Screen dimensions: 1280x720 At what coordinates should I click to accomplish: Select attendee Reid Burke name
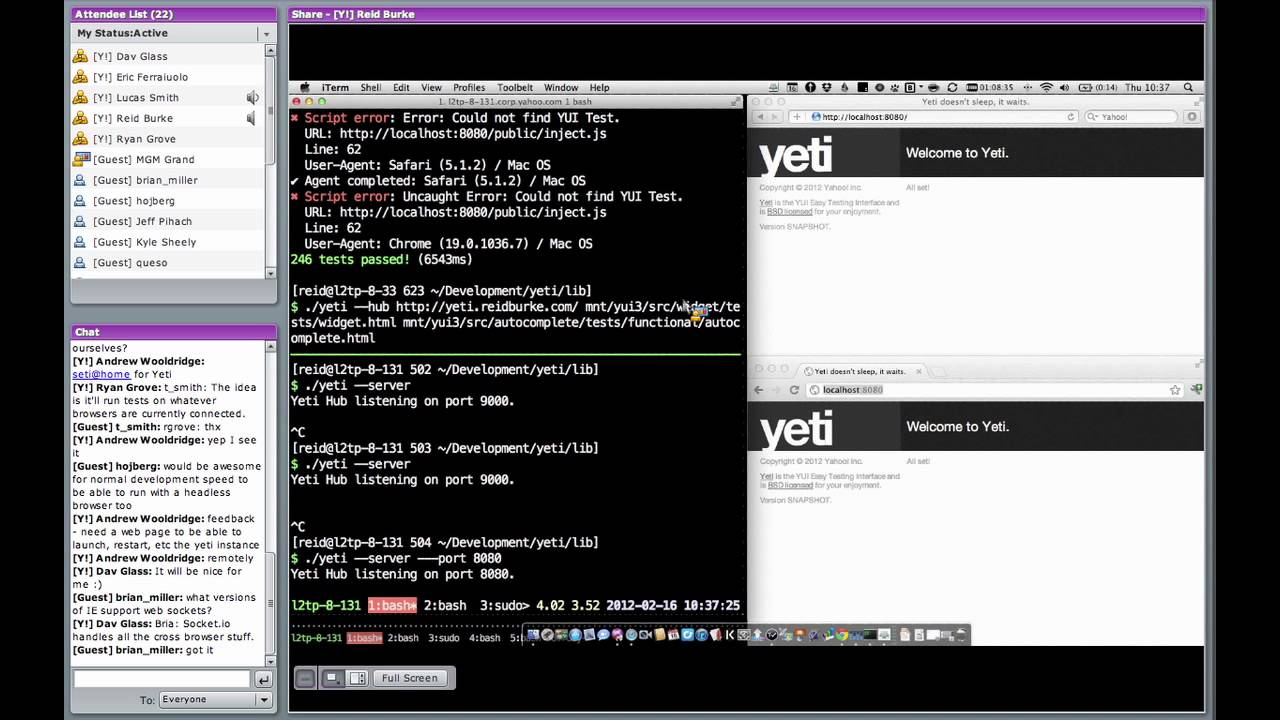(133, 118)
